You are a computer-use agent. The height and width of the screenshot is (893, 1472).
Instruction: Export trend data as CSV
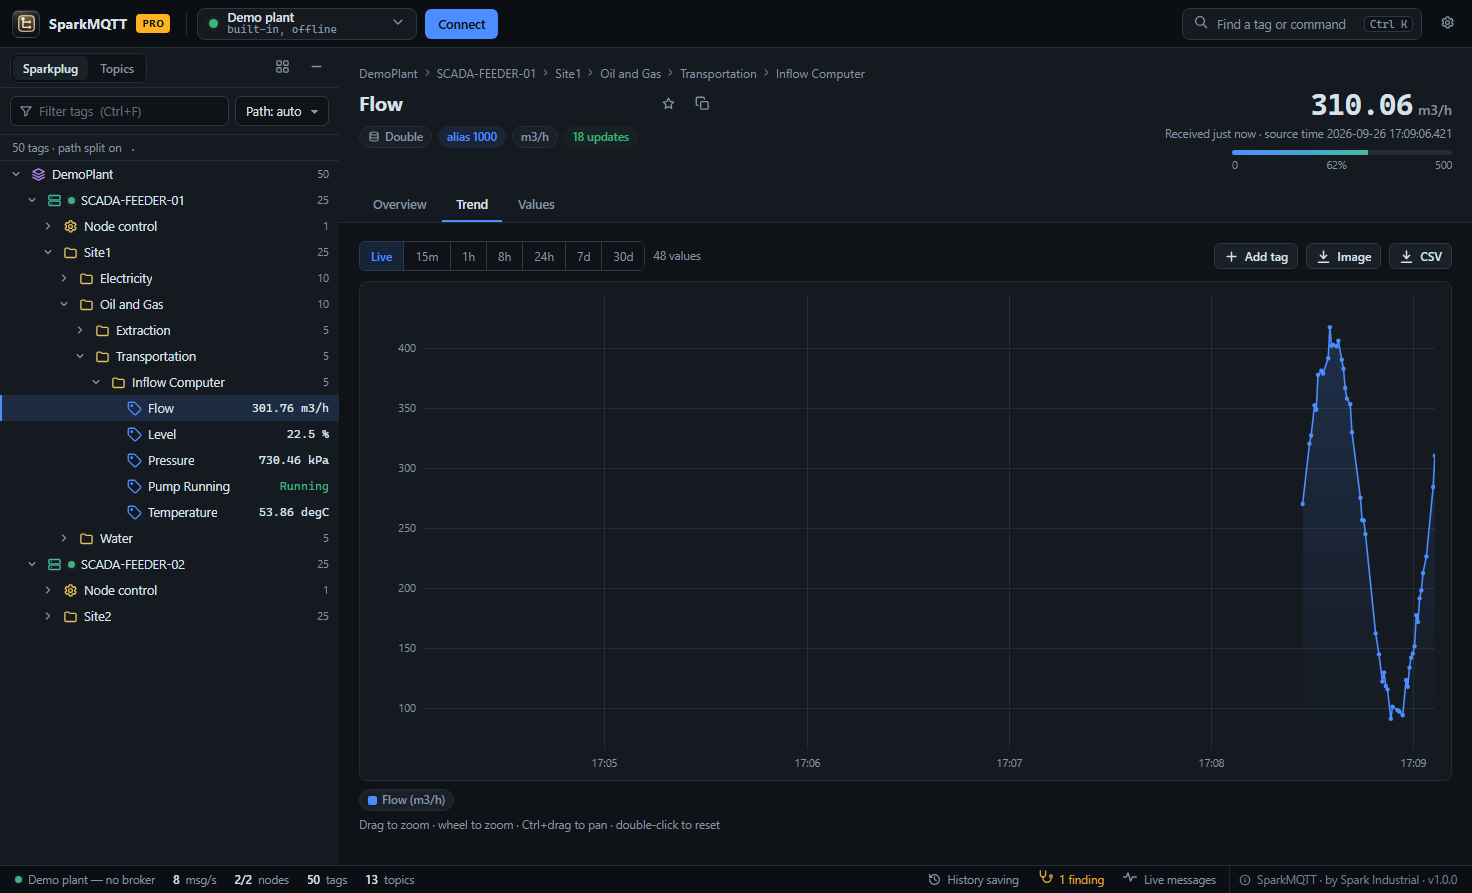pyautogui.click(x=1420, y=257)
